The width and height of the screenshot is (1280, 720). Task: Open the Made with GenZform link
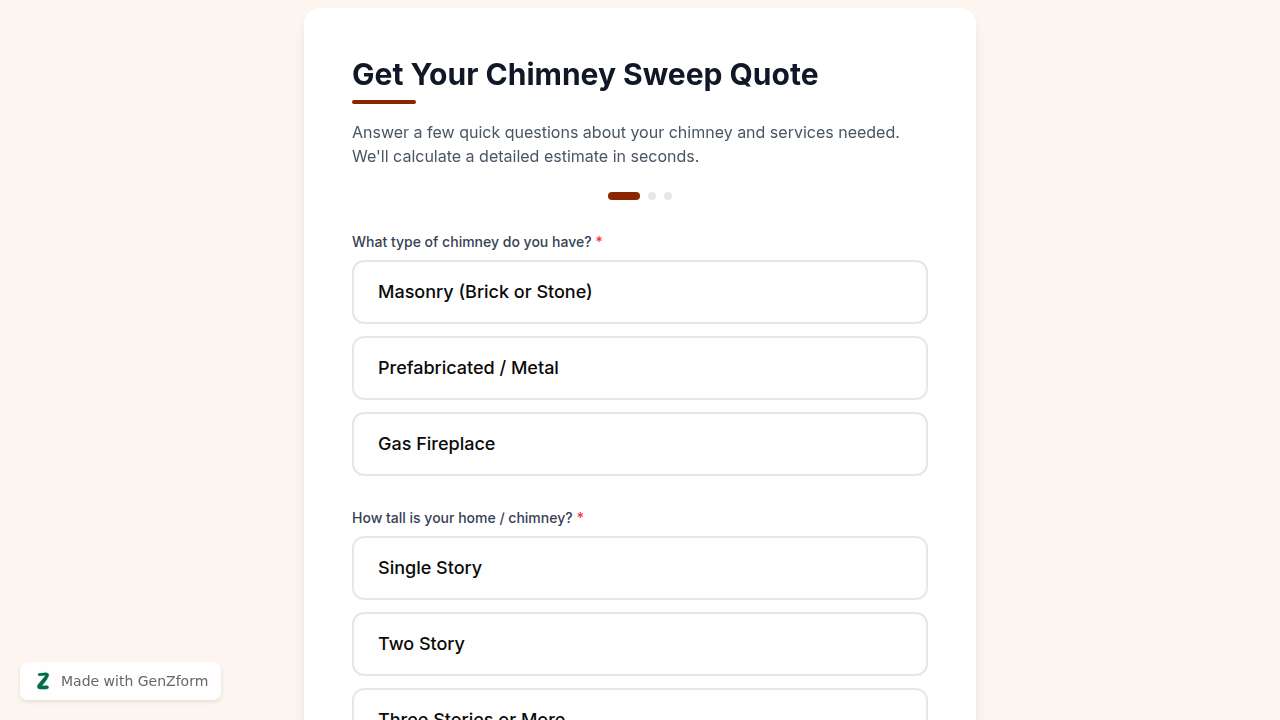click(x=134, y=681)
